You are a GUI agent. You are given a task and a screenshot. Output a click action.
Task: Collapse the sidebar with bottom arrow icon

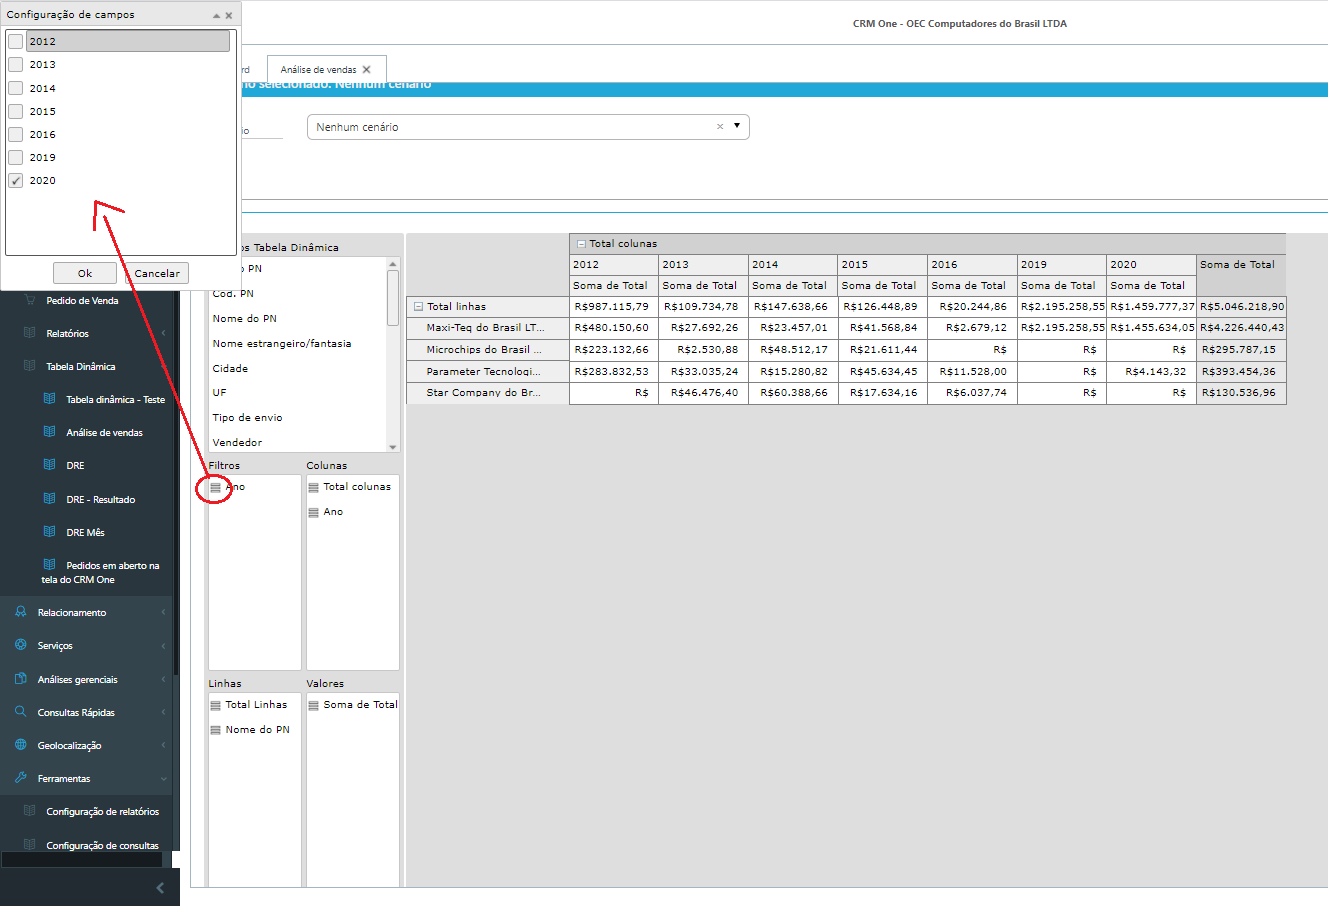click(x=161, y=888)
